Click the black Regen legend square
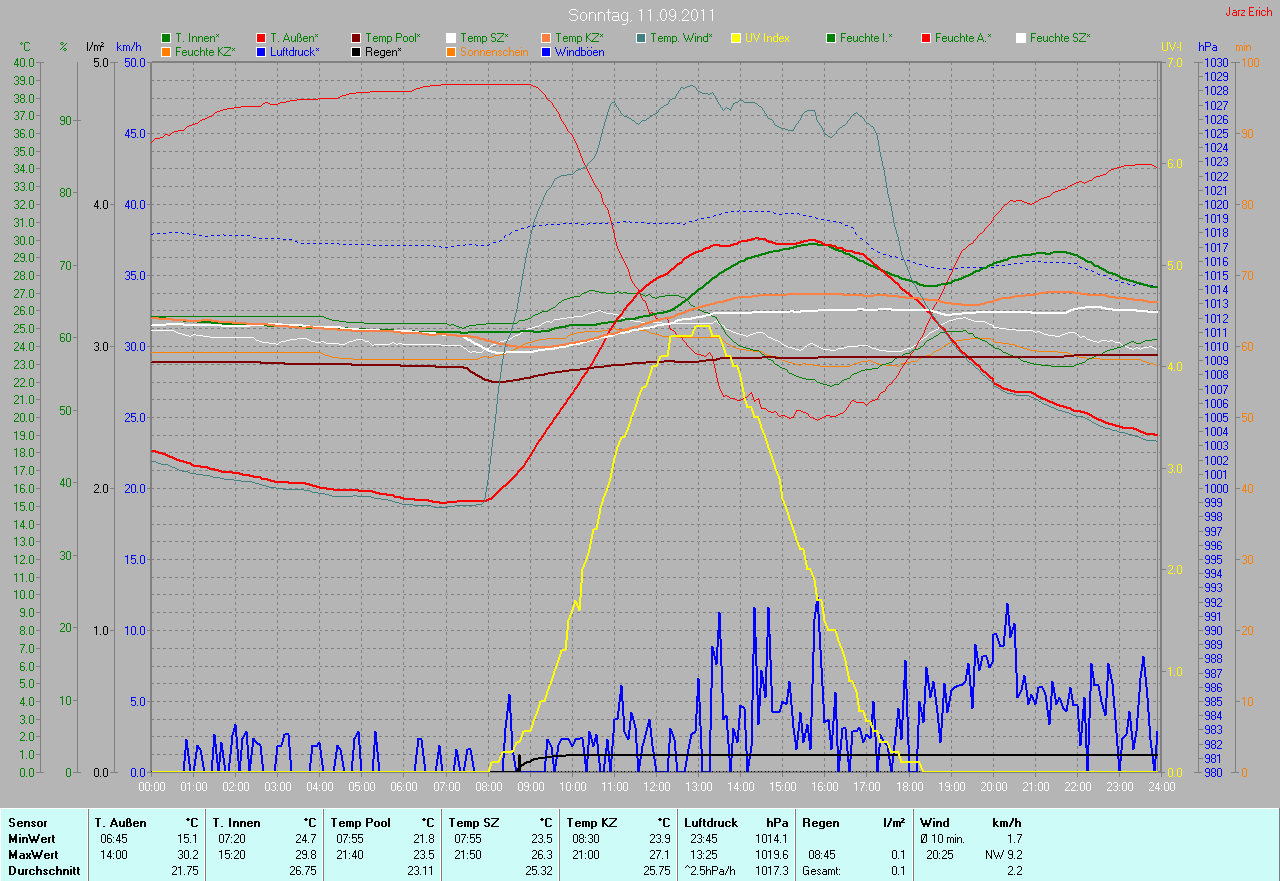The height and width of the screenshot is (881, 1280). pyautogui.click(x=356, y=52)
